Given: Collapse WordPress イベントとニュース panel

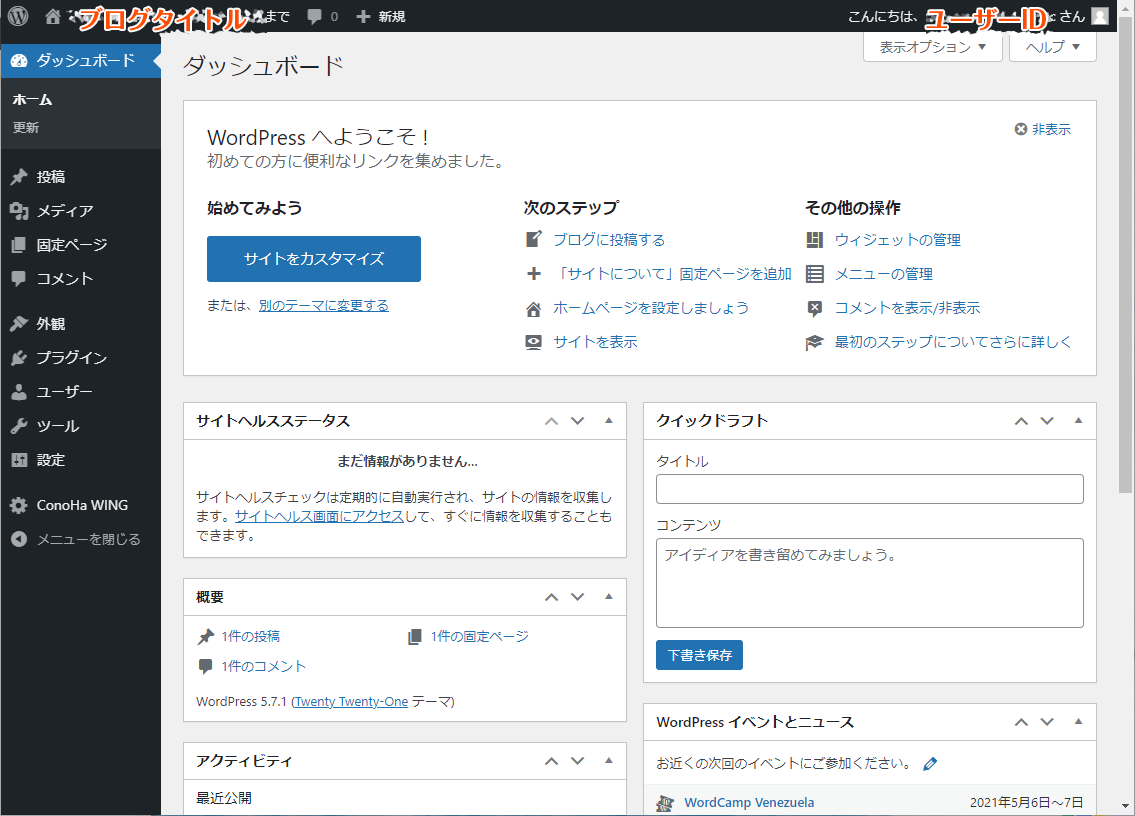Looking at the screenshot, I should pyautogui.click(x=1079, y=722).
